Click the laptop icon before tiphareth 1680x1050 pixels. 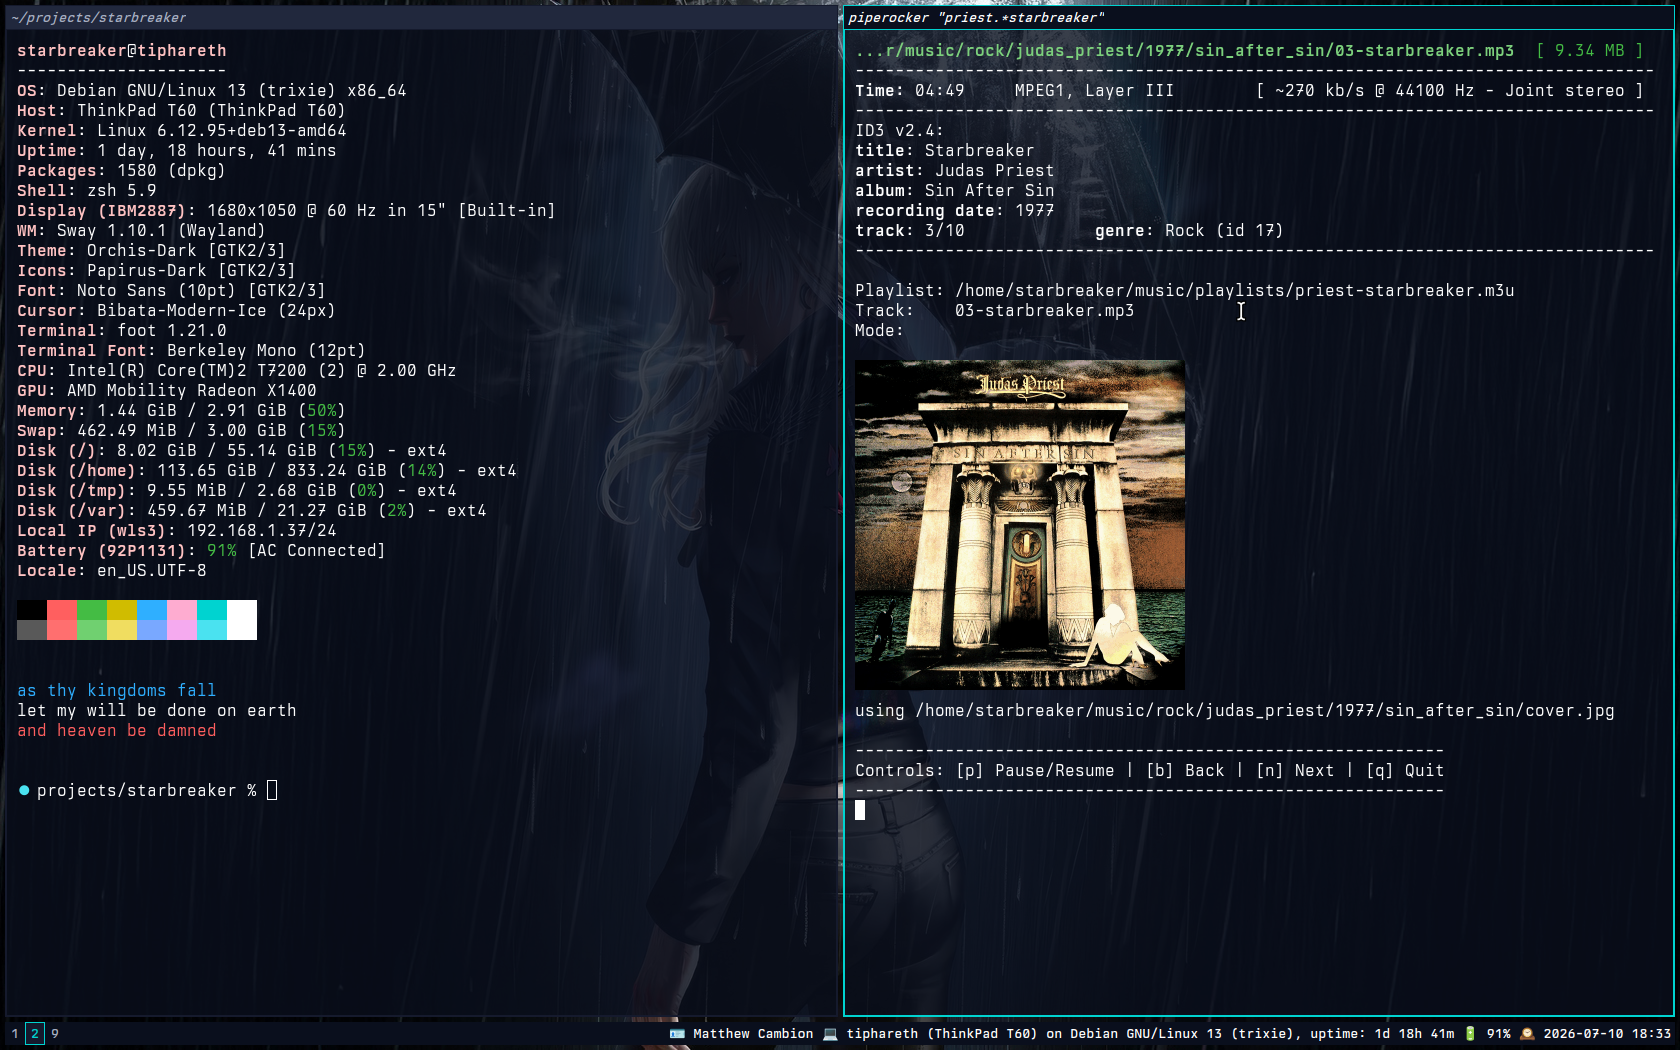pos(830,1033)
